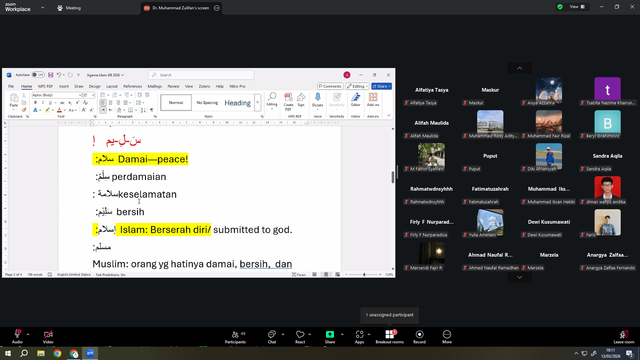
Task: Open the More options menu
Action: pos(447,336)
